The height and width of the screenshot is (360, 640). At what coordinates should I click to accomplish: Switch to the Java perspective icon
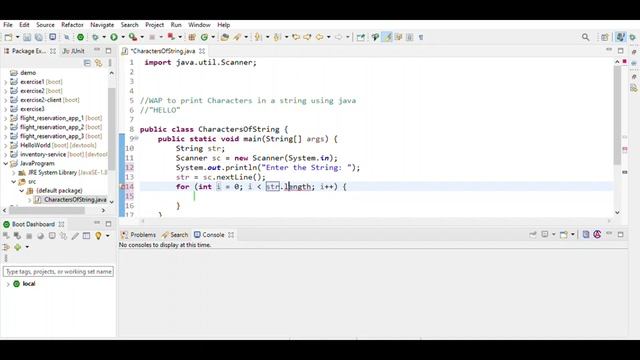point(620,37)
